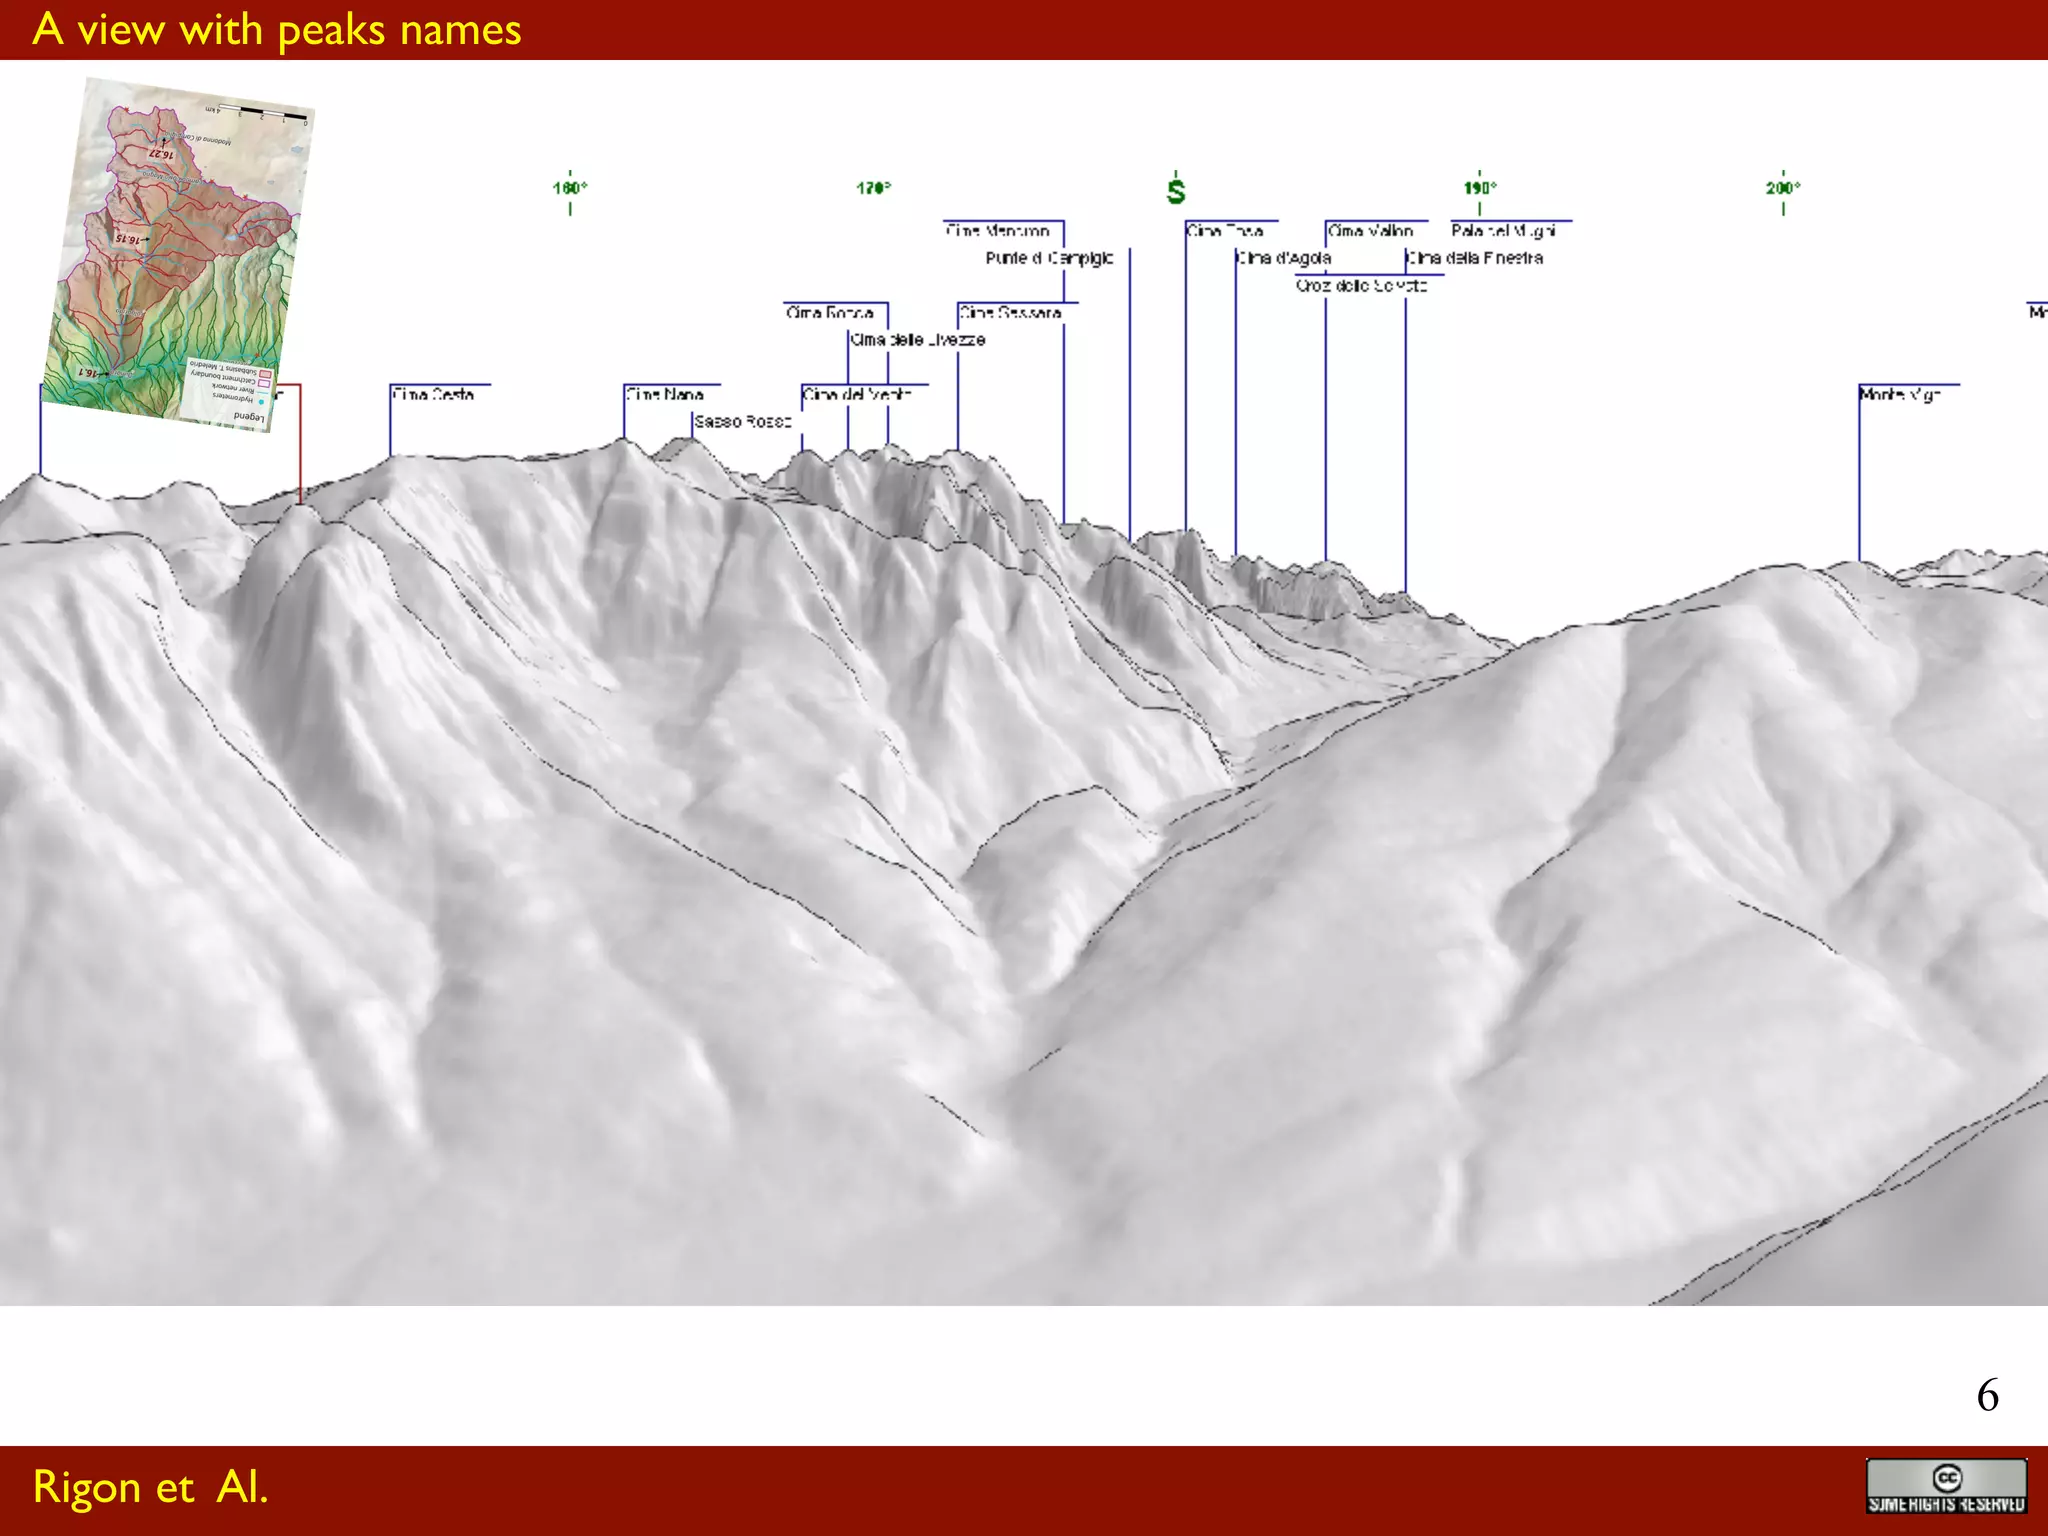Screen dimensions: 2048x1536
Task: Select the 'Cima Sassara' peak label
Action: point(1010,313)
